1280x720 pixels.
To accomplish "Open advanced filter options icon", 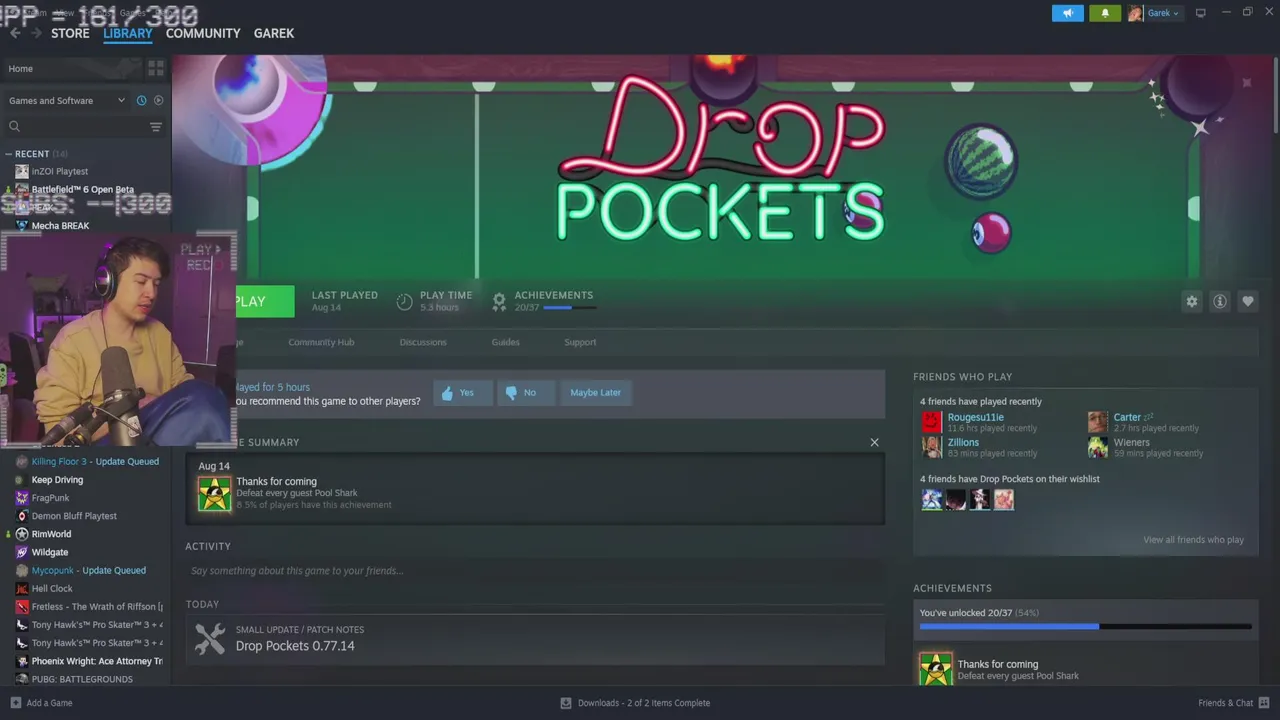I will coord(156,126).
